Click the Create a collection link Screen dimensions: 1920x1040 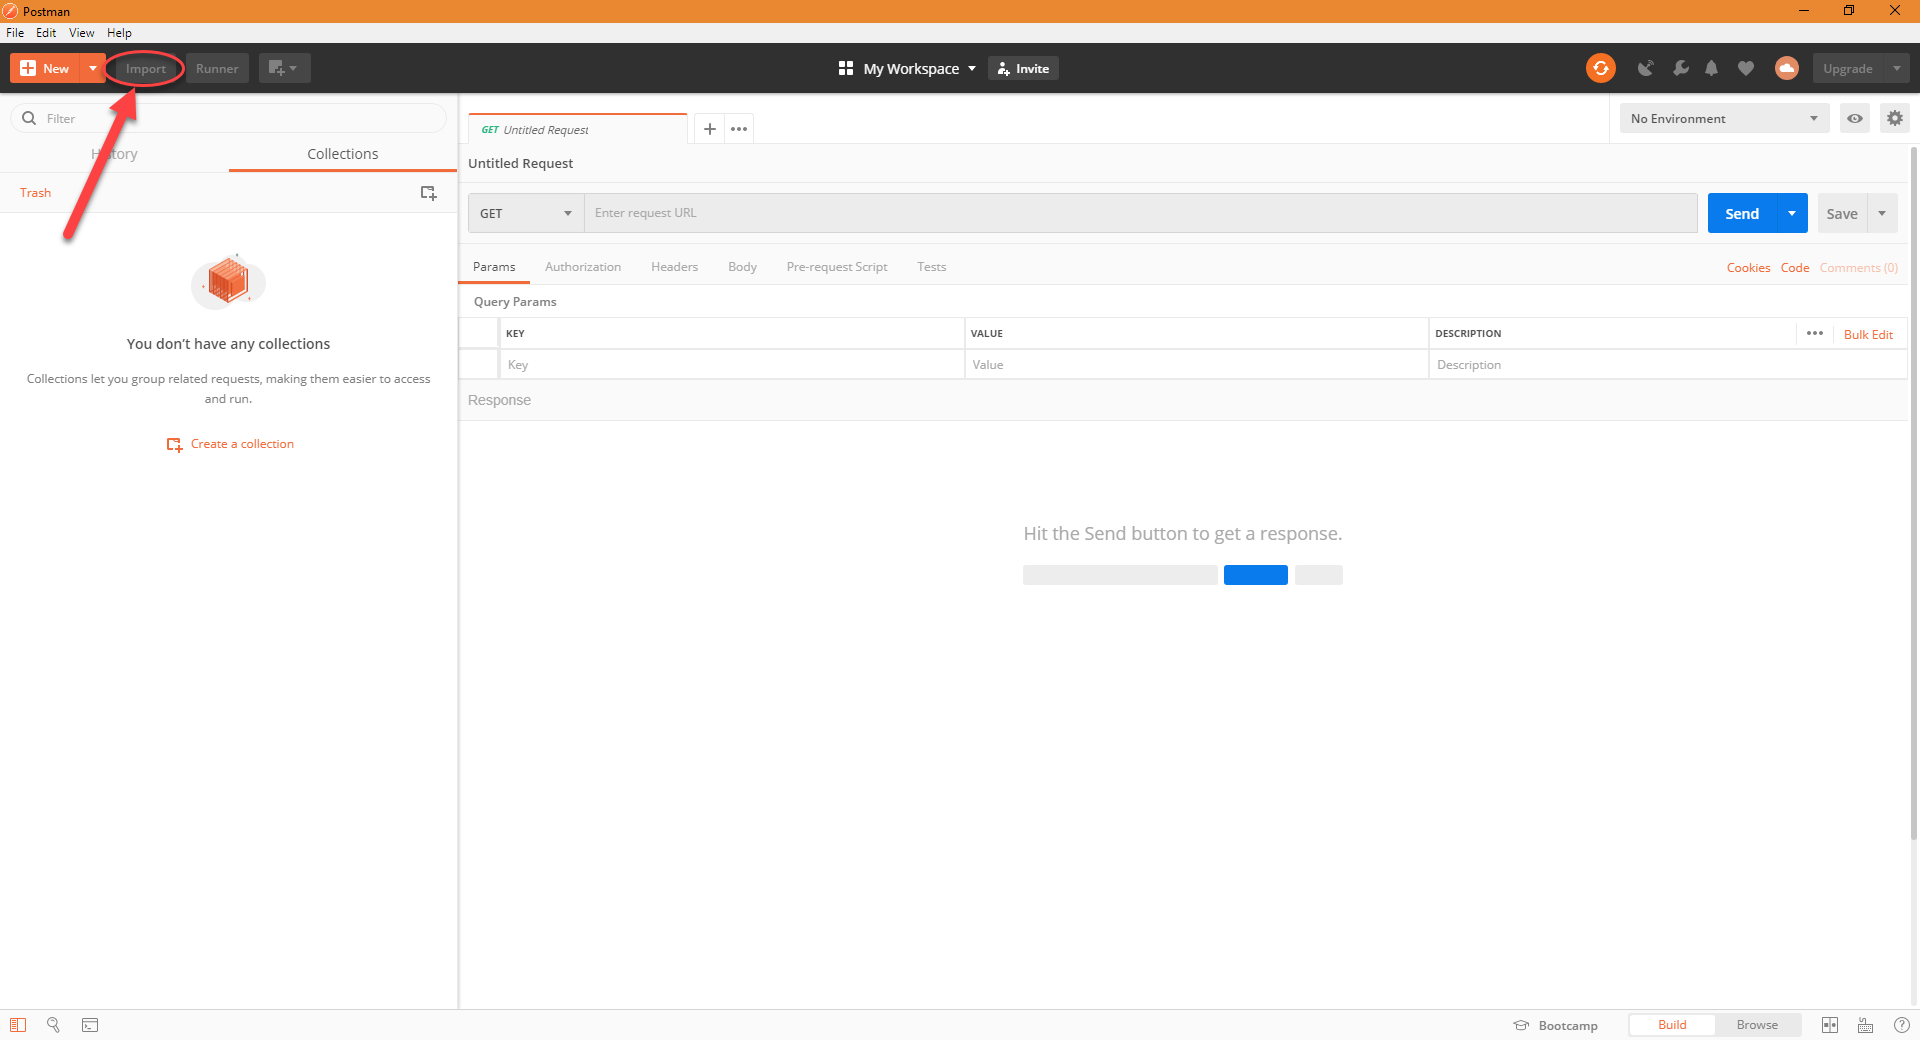pyautogui.click(x=231, y=444)
